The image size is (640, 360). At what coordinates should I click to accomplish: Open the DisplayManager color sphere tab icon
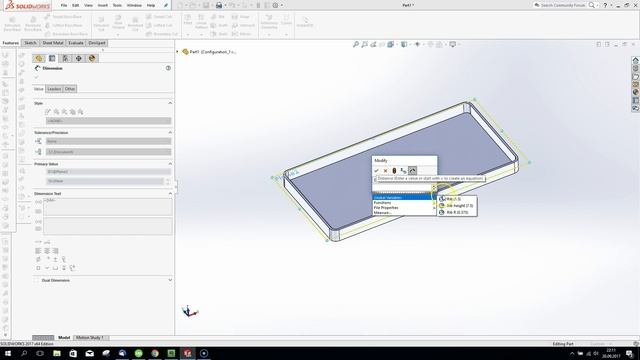click(92, 58)
